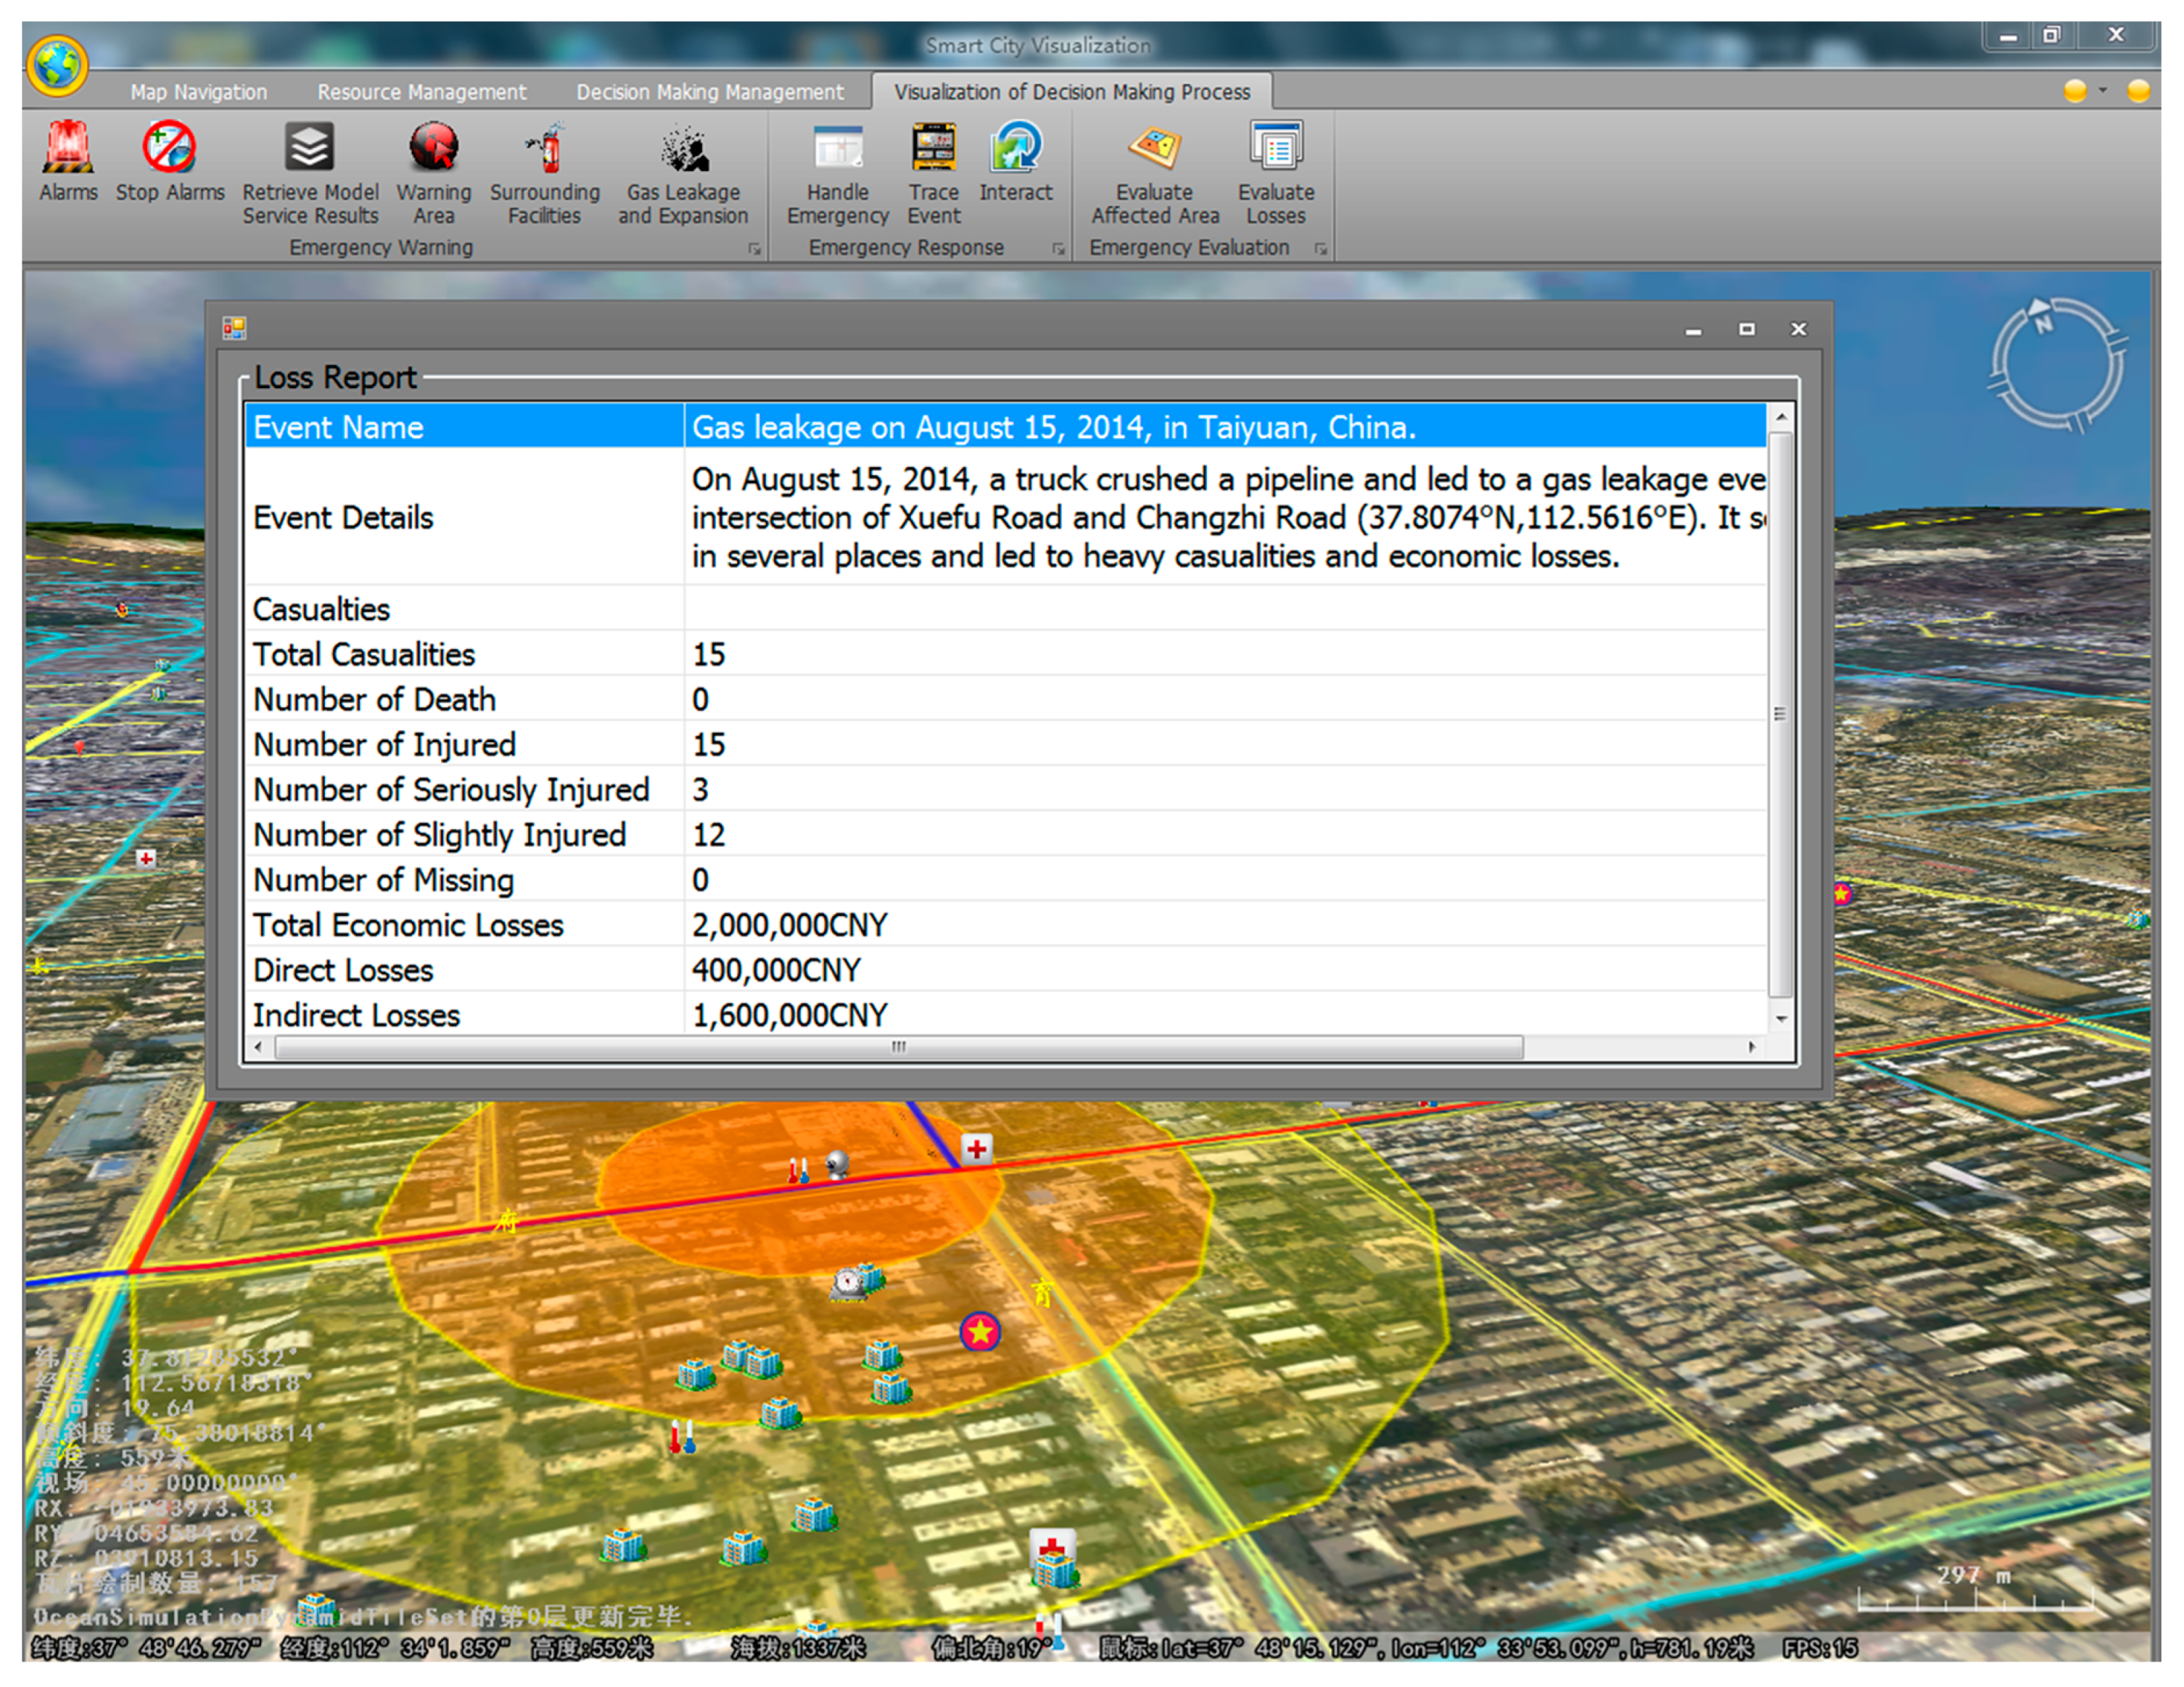Screen dimensions: 2184x1687
Task: Click the 1,600,000CNY value cell
Action: tap(1225, 1014)
